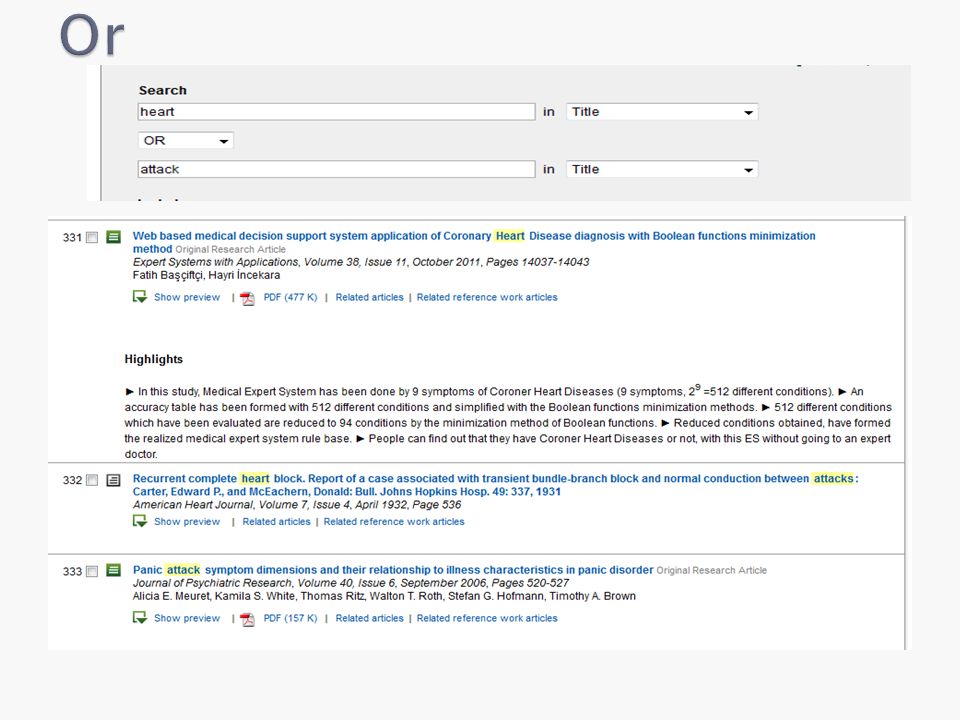This screenshot has height=720, width=960.
Task: Click the green article icon for result 331
Action: 113,237
